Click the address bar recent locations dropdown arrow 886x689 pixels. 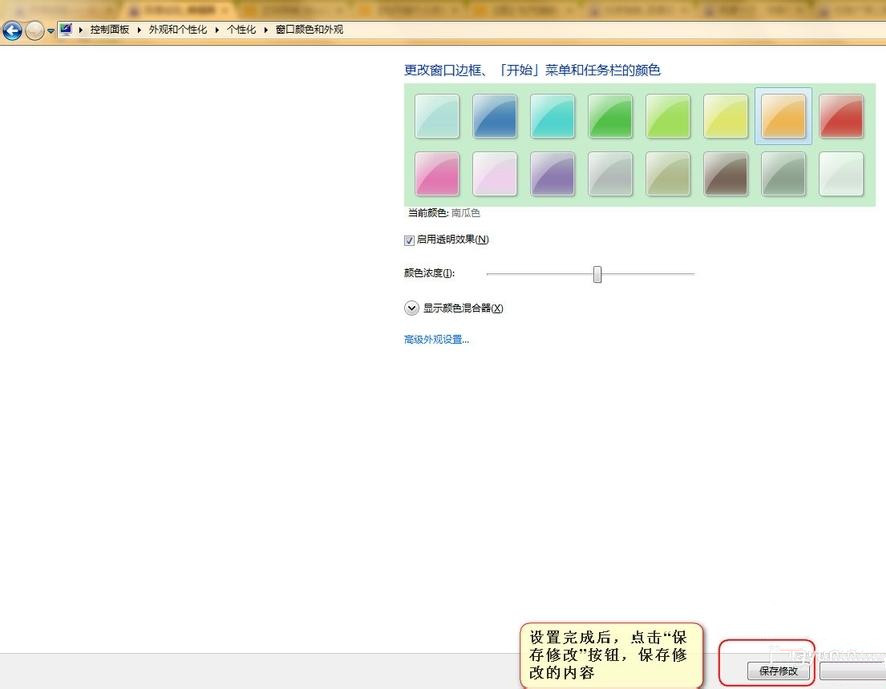[49, 29]
